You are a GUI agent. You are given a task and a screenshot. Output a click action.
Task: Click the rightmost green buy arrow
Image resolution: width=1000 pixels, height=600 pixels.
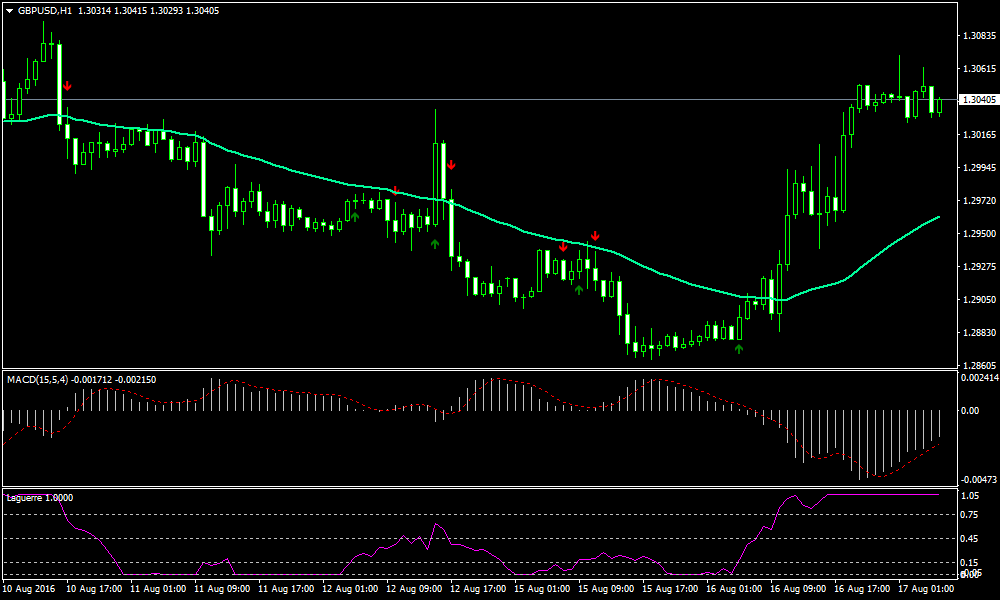click(x=739, y=349)
